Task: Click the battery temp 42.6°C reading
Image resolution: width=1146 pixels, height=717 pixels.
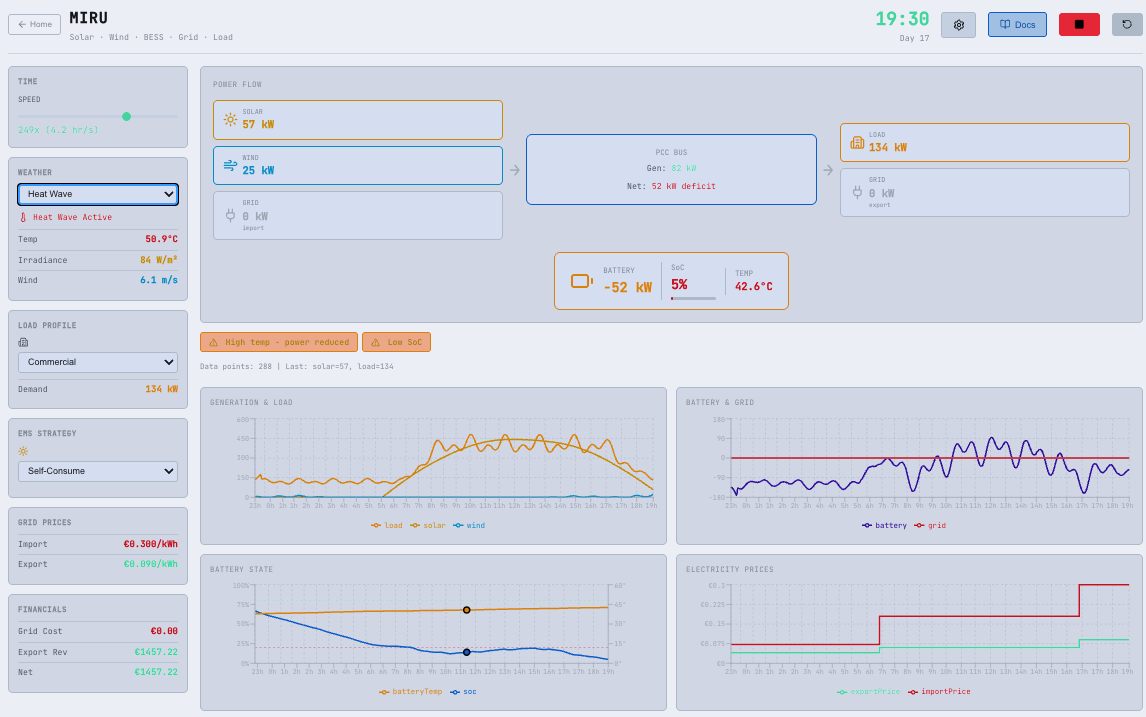Action: [754, 287]
